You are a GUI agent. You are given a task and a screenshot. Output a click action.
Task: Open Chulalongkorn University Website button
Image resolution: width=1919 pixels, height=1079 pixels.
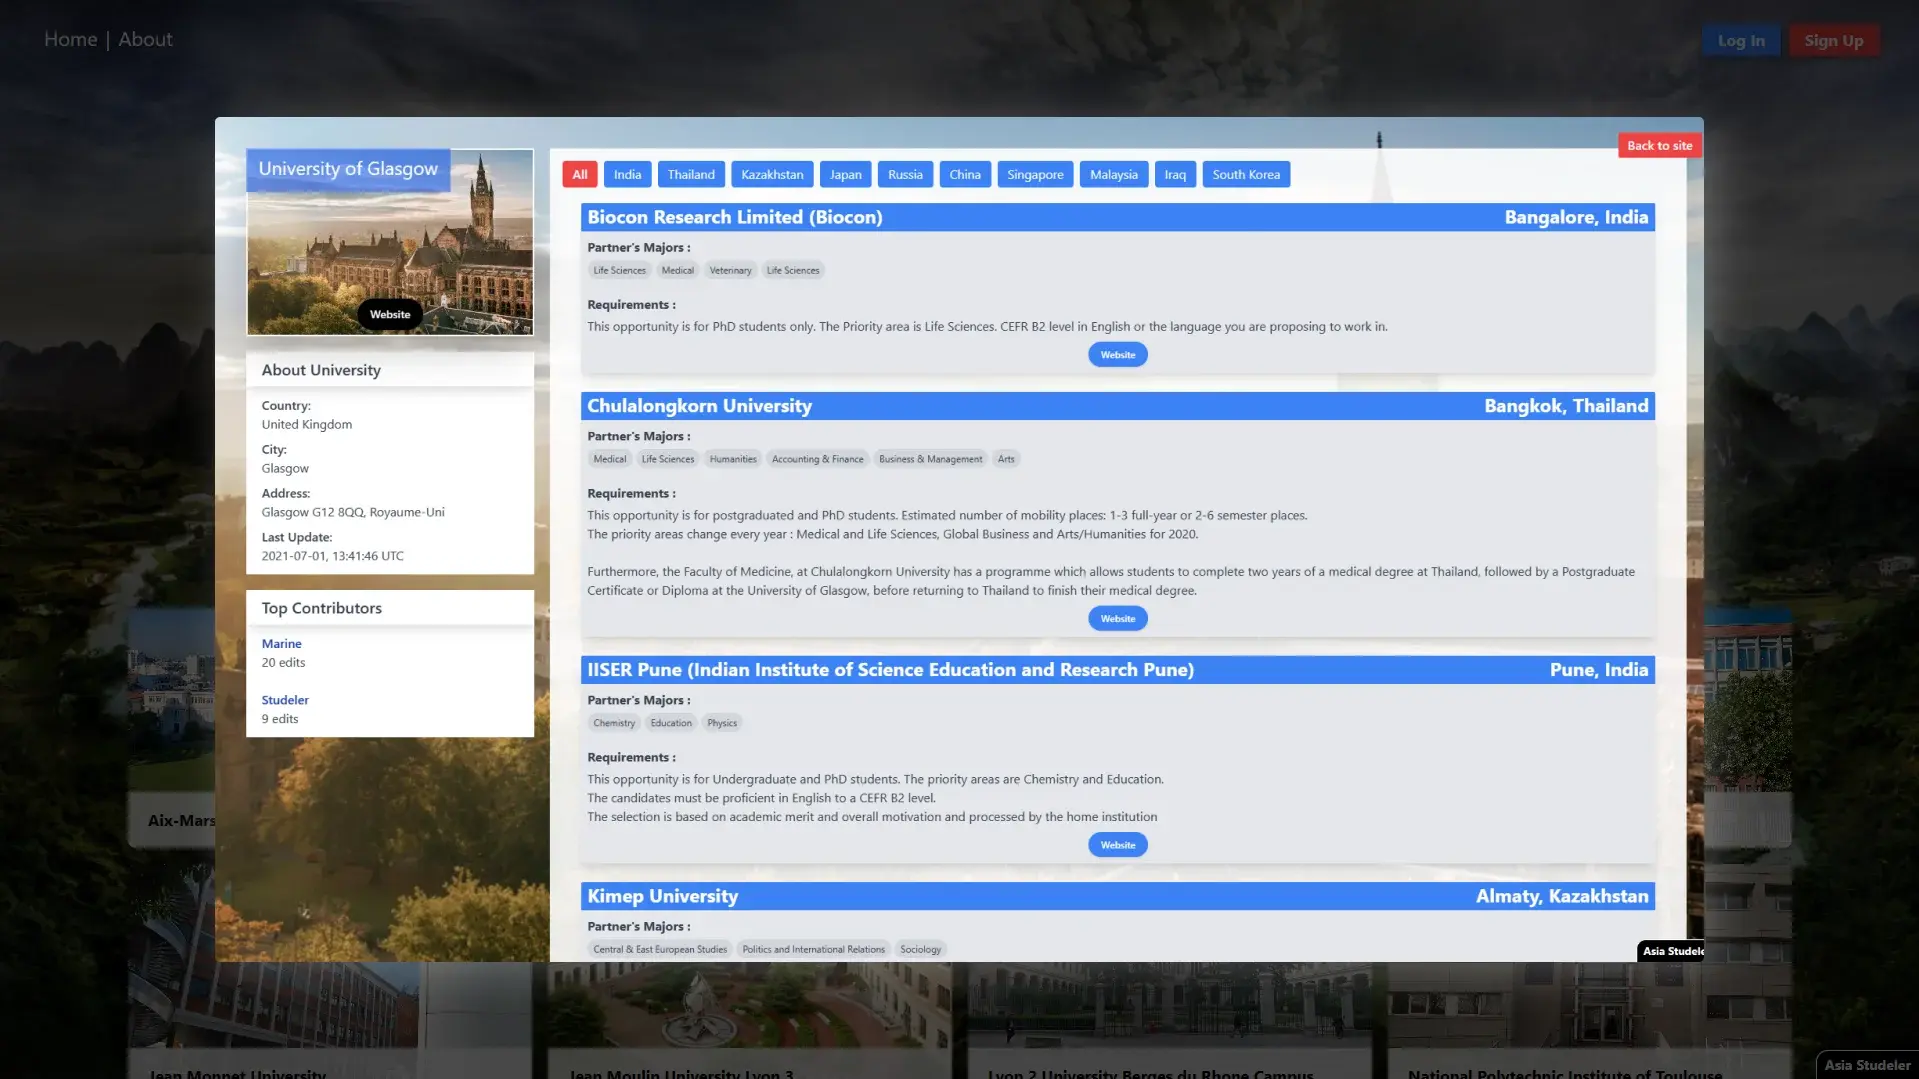[1118, 618]
